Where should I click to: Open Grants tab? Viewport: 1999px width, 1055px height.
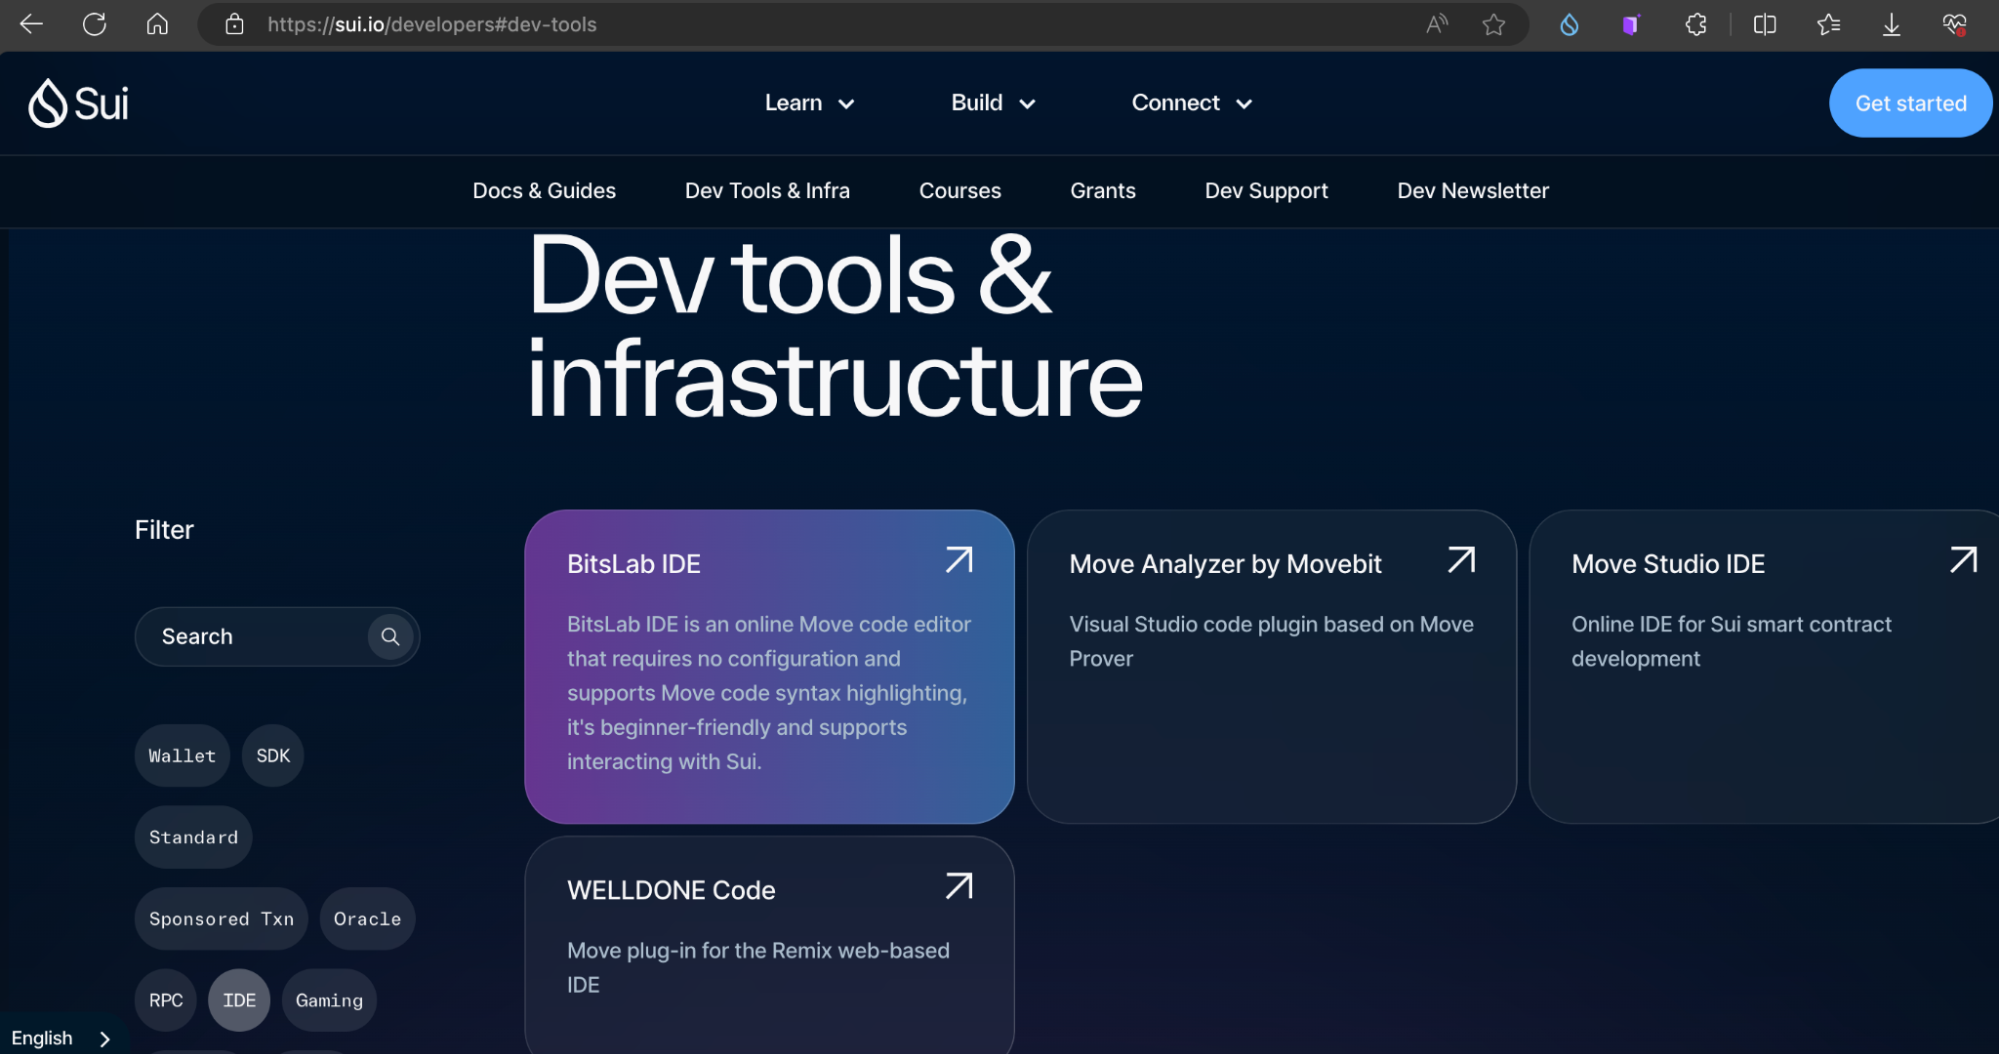pos(1103,190)
